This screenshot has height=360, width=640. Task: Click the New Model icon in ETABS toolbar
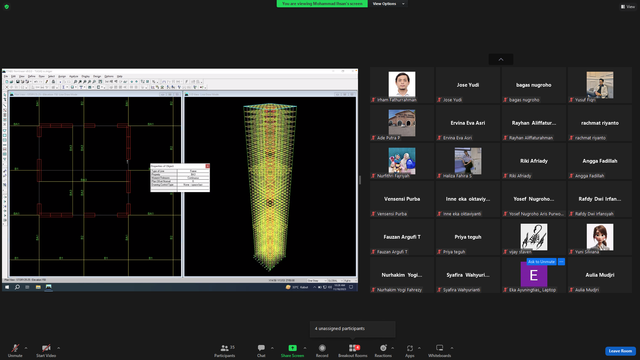point(7,82)
